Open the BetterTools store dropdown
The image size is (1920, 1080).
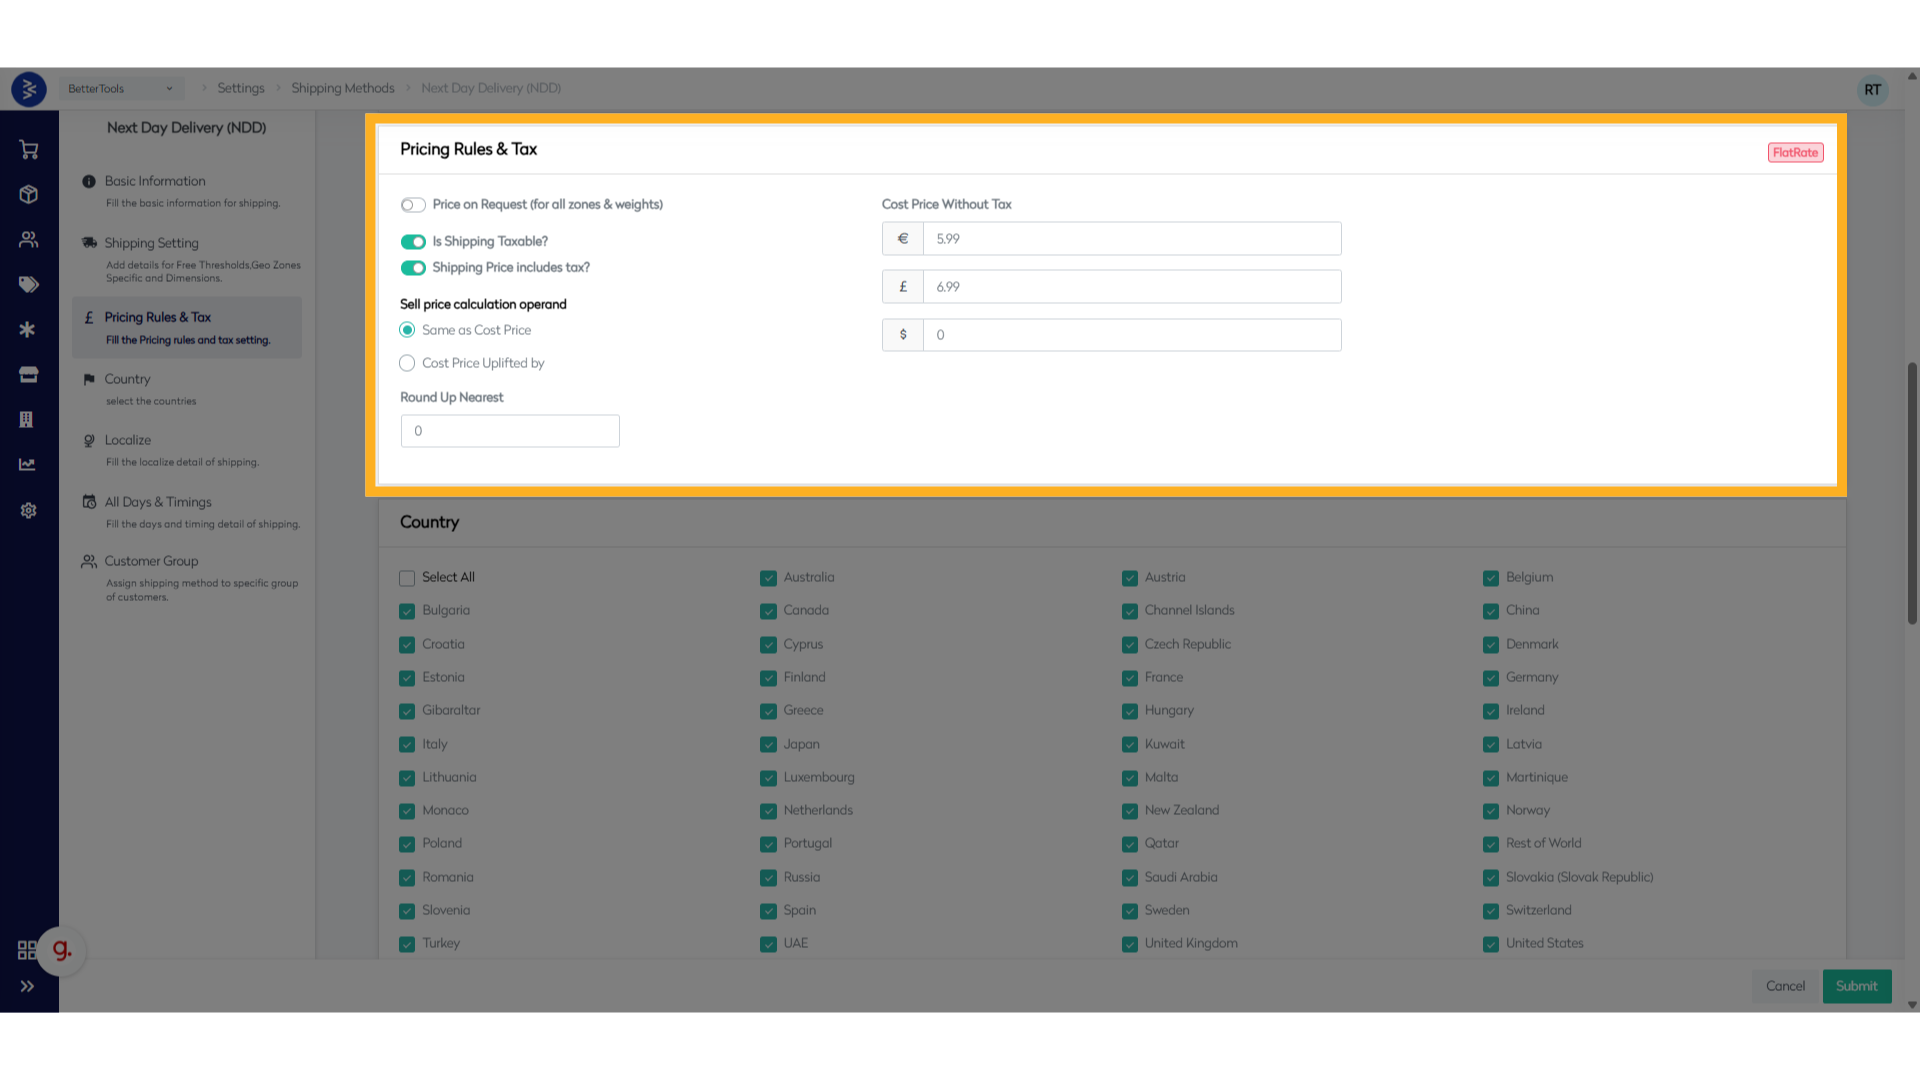tap(120, 89)
